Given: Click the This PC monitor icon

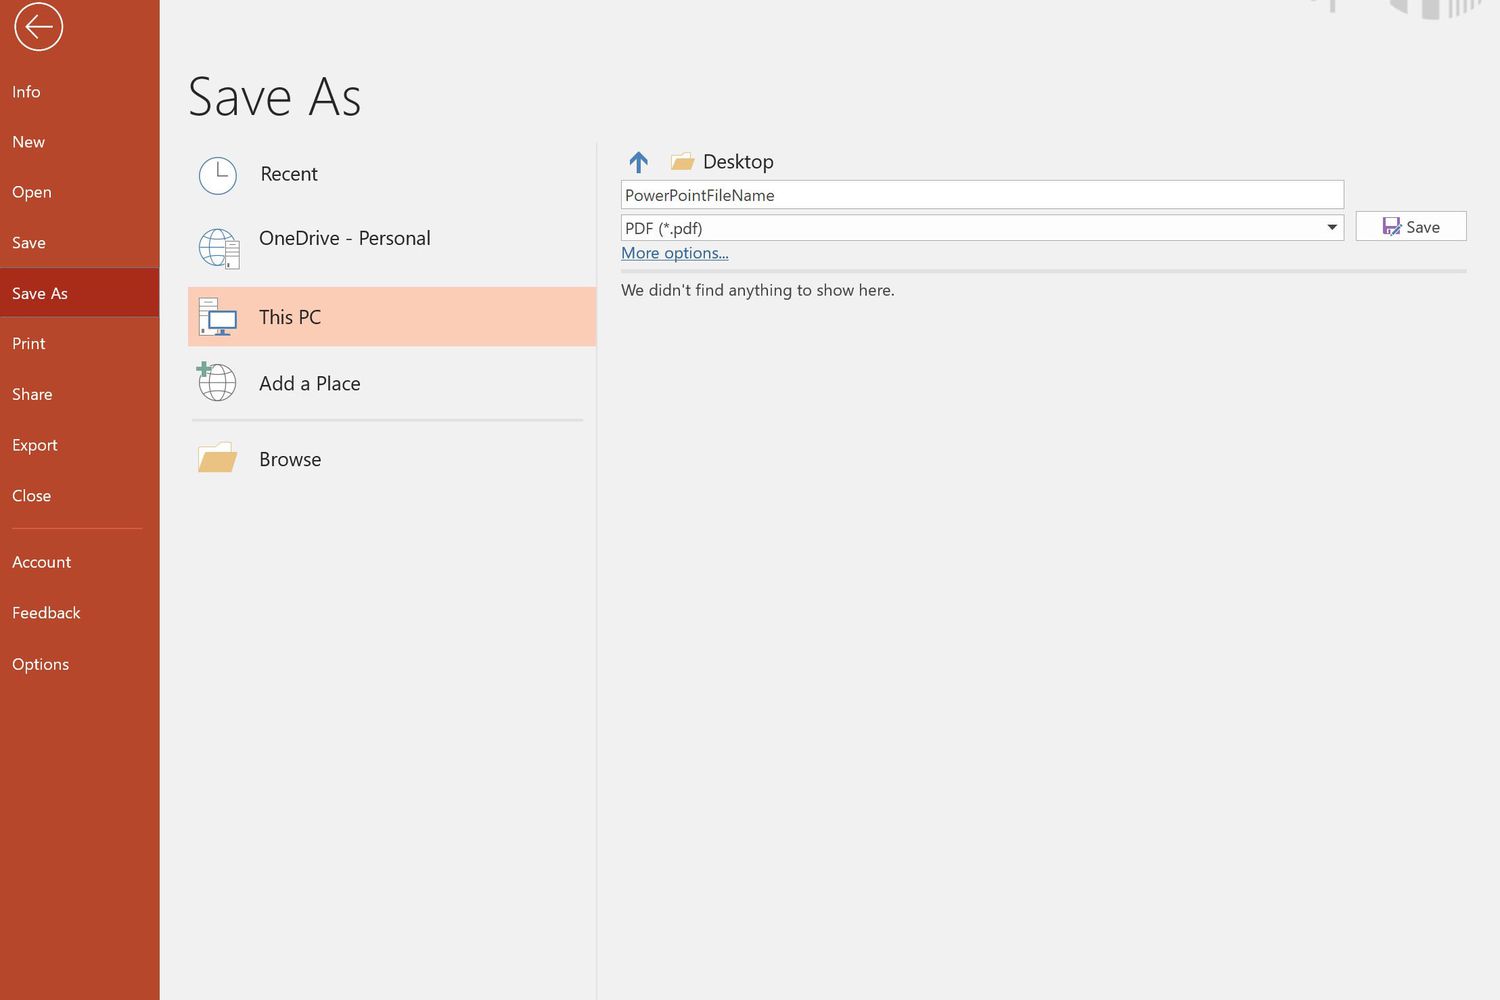Looking at the screenshot, I should (217, 317).
